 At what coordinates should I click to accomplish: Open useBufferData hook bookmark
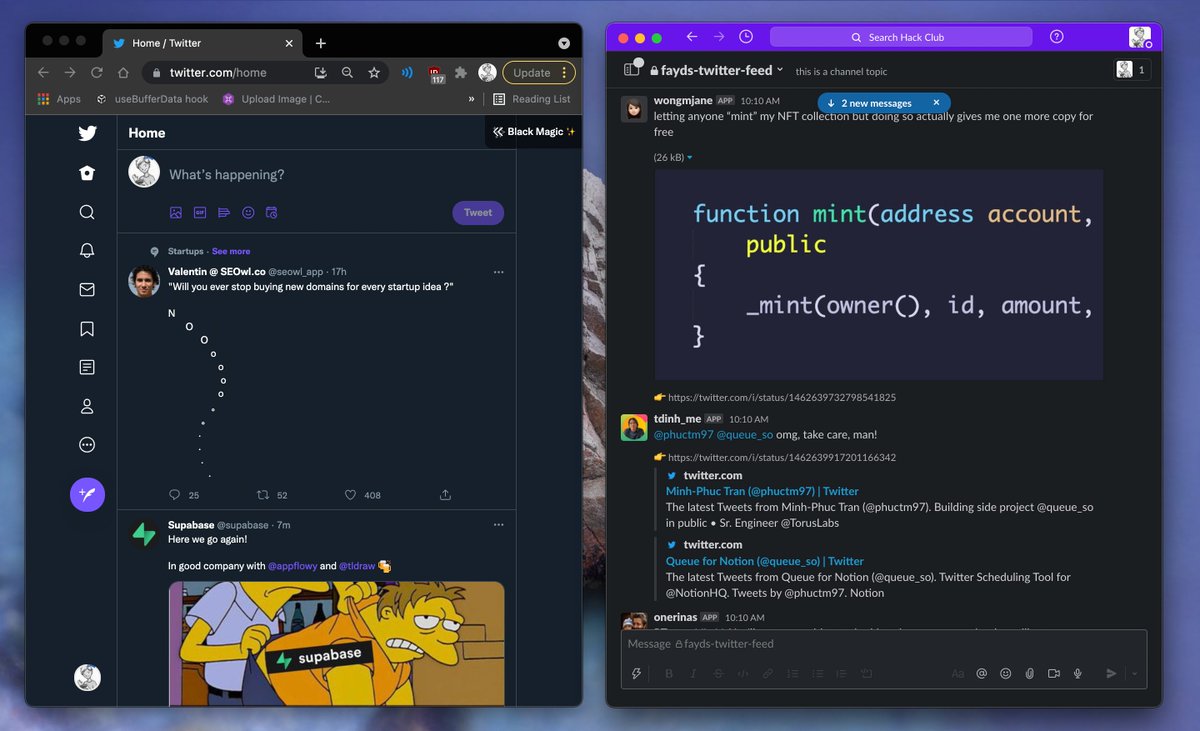point(152,99)
